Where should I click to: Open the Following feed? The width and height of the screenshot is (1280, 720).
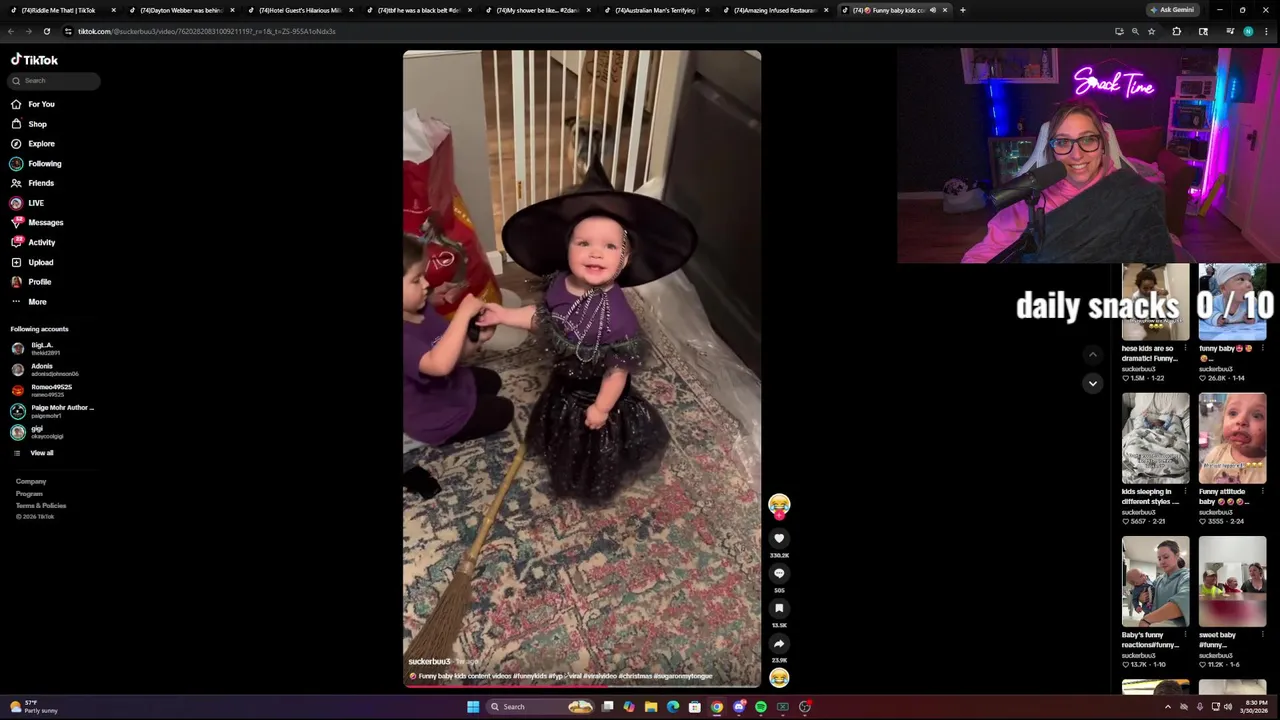tap(36, 163)
